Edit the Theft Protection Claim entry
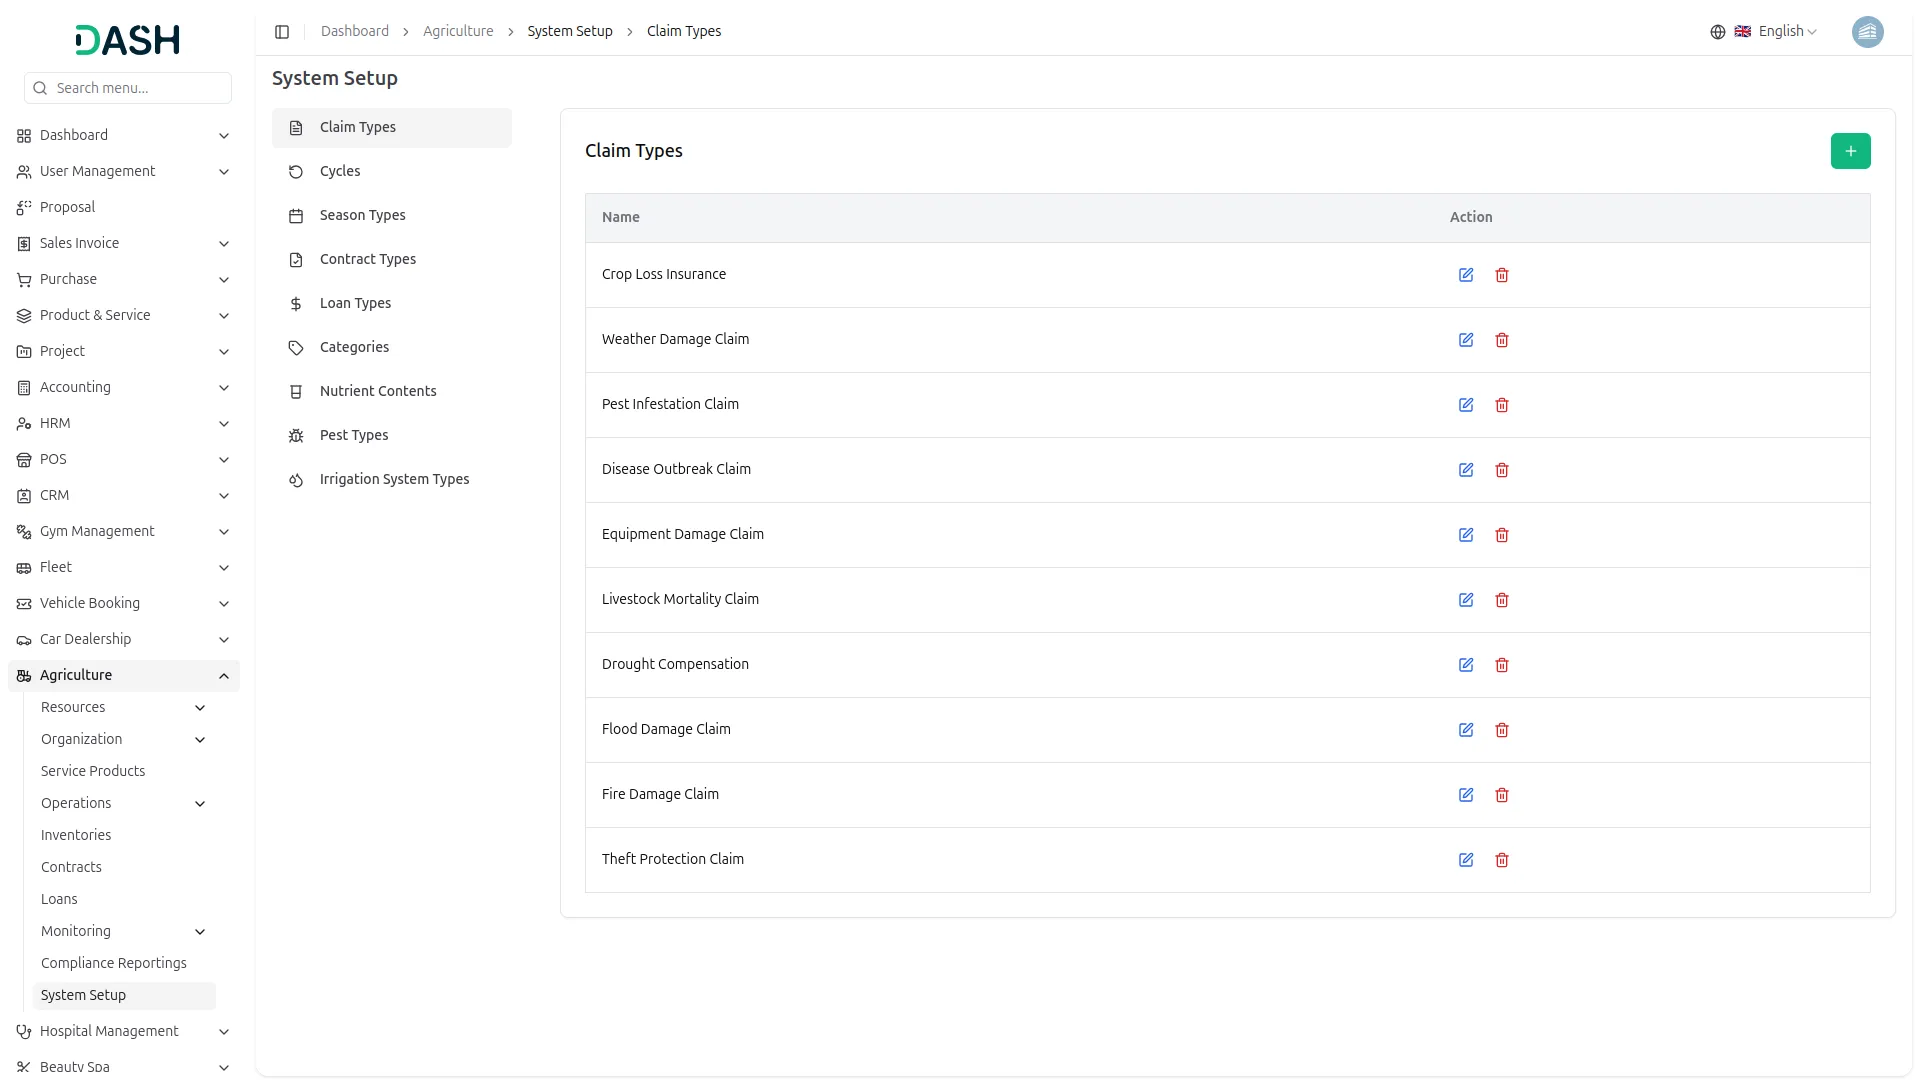Image resolution: width=1920 pixels, height=1080 pixels. point(1466,860)
